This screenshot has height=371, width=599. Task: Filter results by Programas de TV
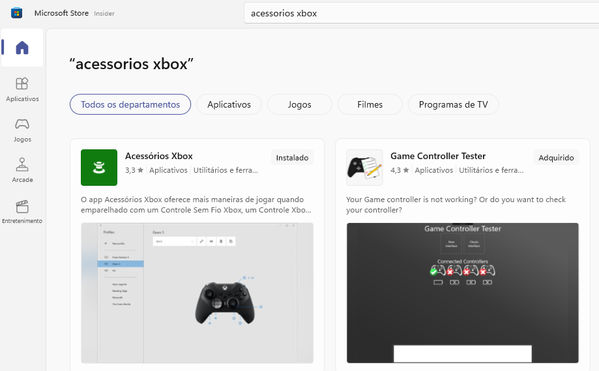[x=453, y=104]
